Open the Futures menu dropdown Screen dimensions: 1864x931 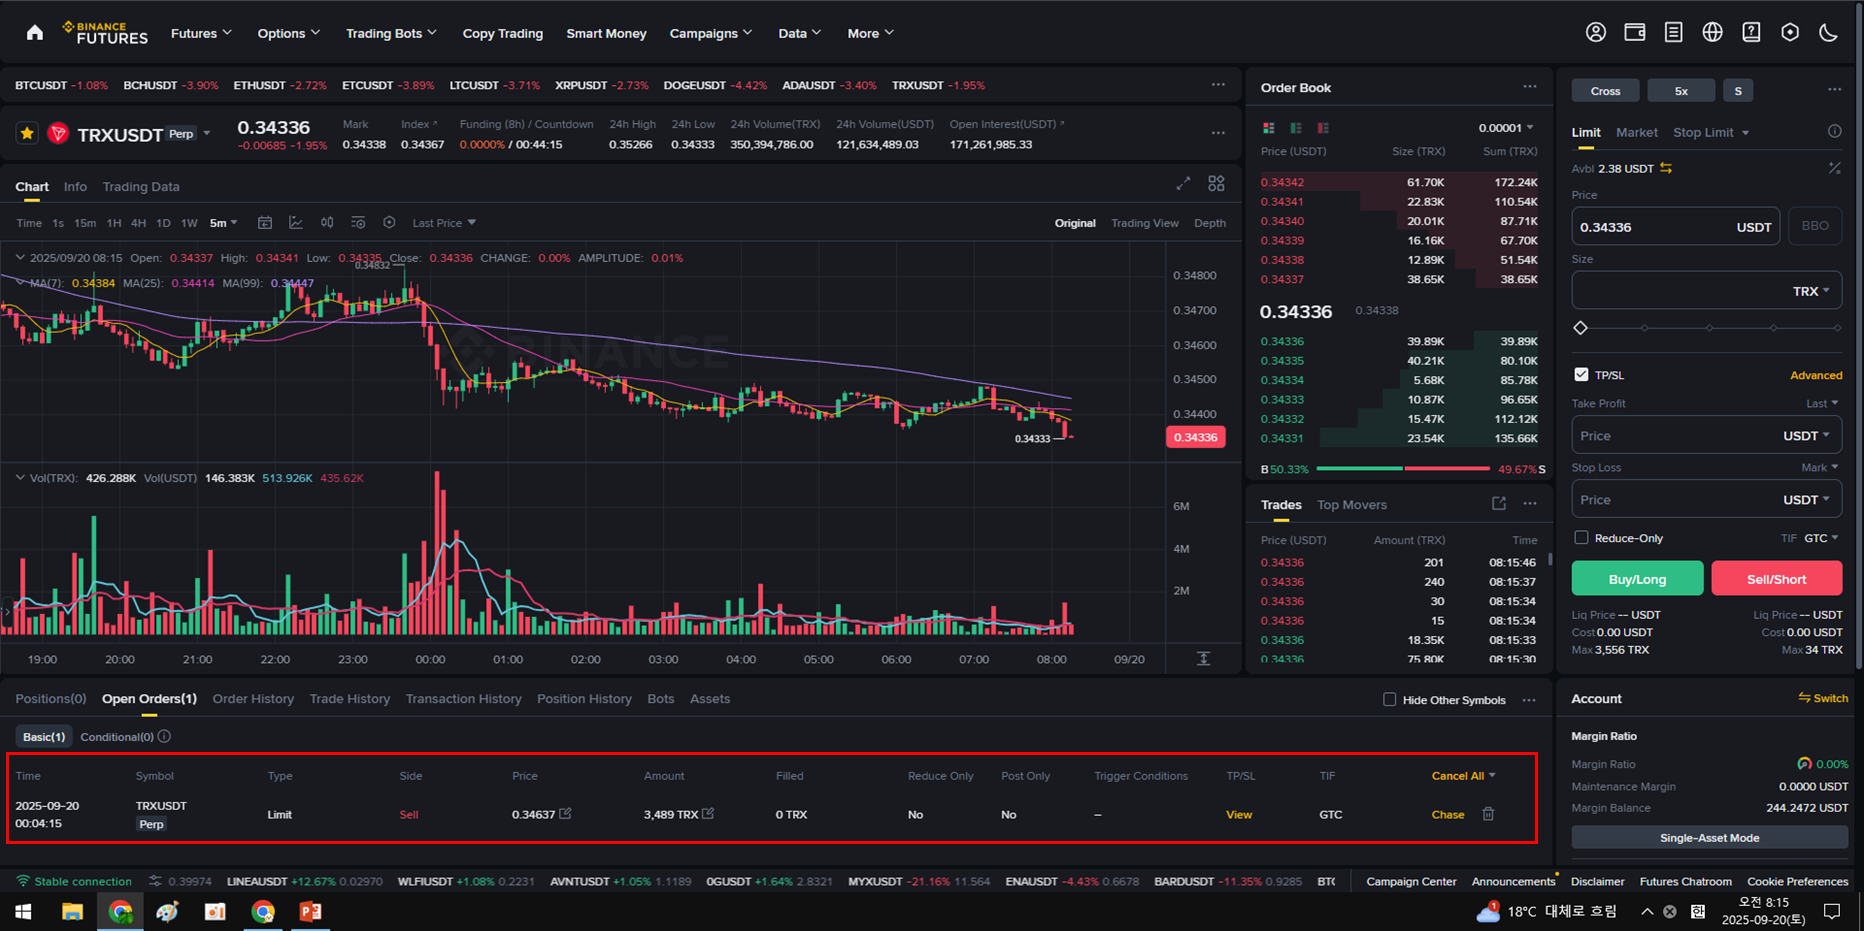click(x=201, y=33)
